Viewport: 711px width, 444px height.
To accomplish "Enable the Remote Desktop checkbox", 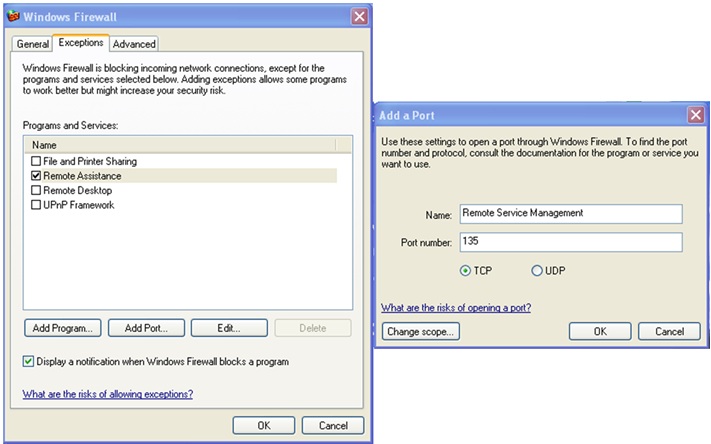I will pos(36,190).
